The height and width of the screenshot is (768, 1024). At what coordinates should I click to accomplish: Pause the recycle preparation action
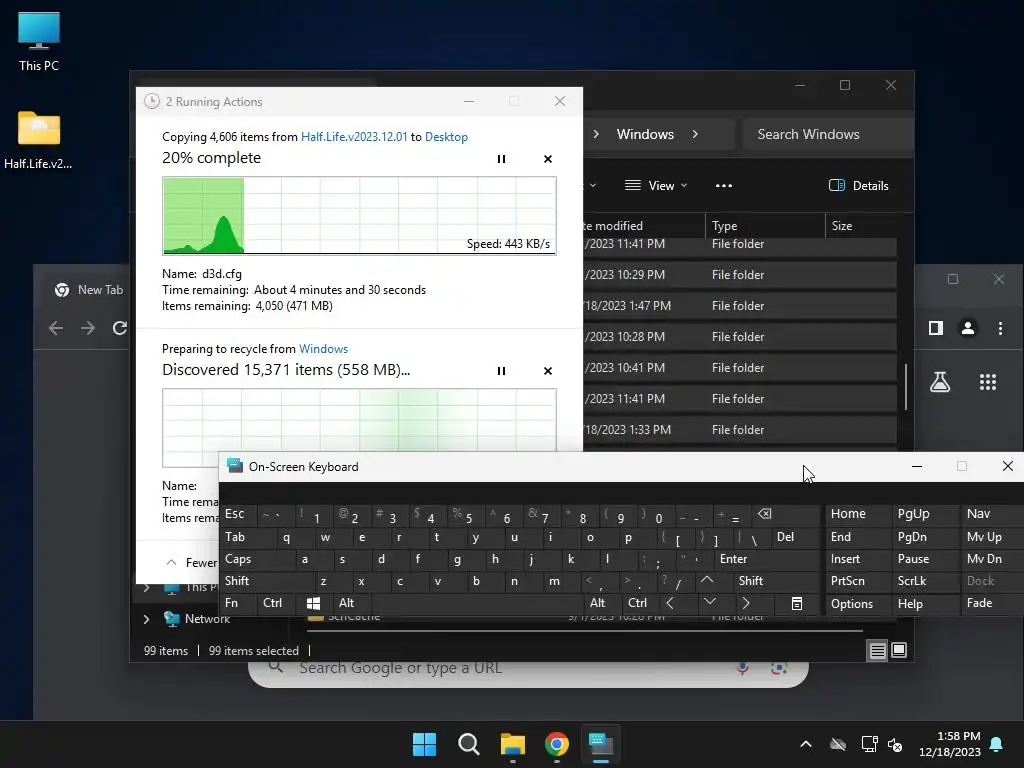pyautogui.click(x=502, y=371)
